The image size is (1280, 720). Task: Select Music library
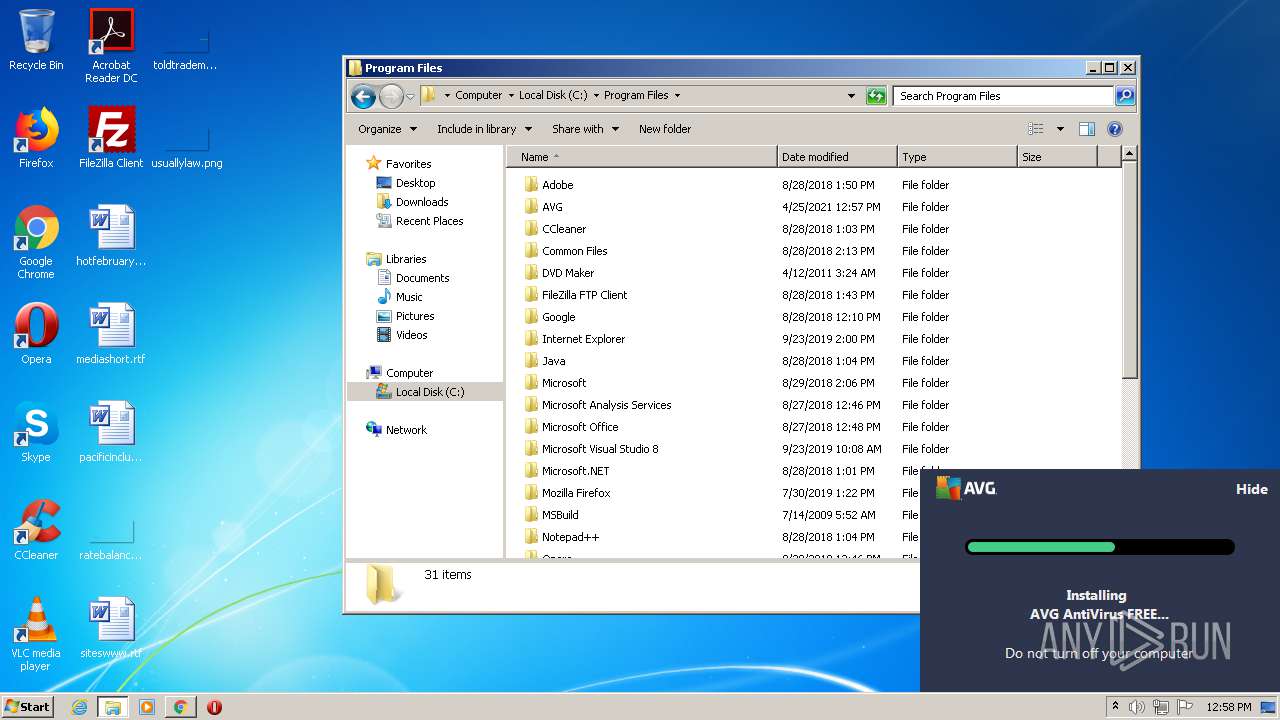pyautogui.click(x=409, y=297)
